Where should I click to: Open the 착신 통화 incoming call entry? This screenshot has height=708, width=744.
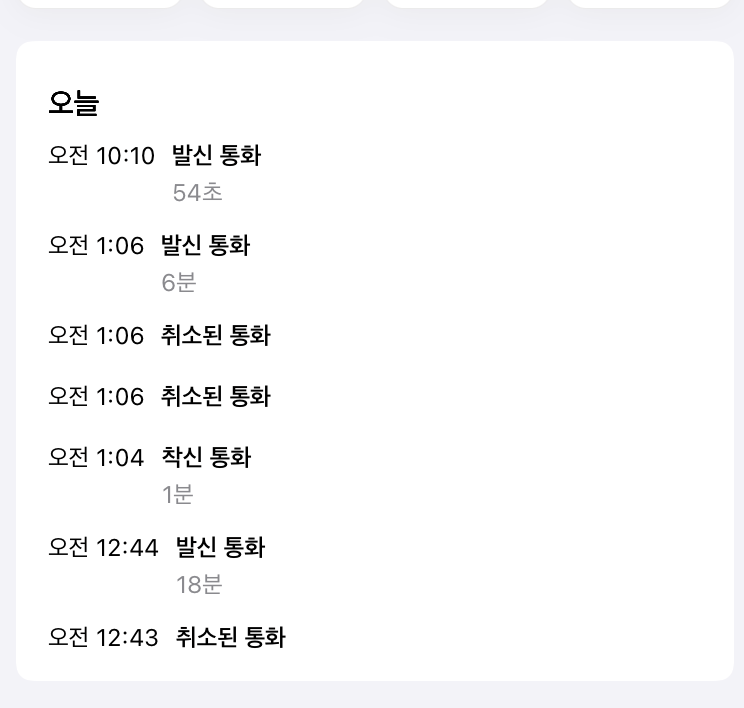coord(206,458)
